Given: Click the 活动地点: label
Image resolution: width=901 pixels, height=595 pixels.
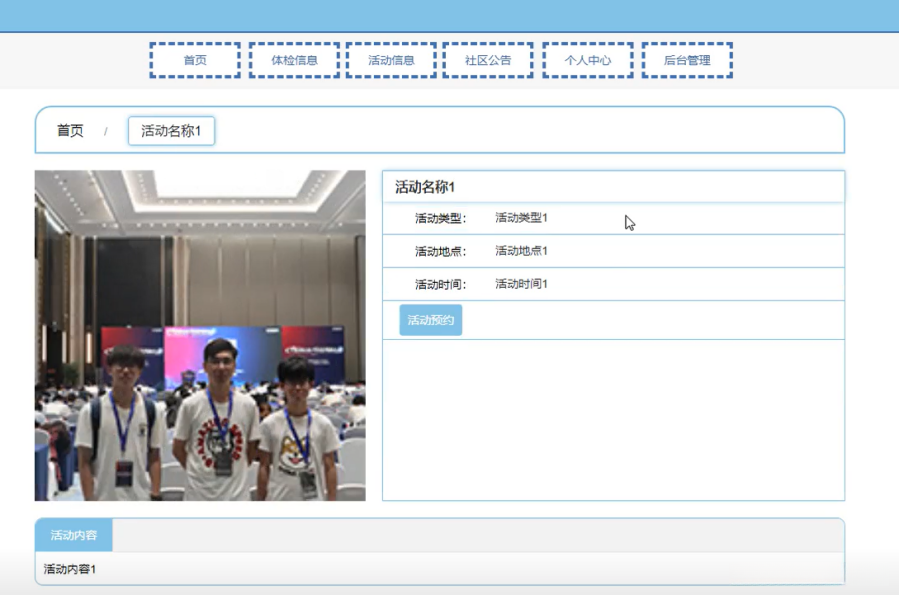Looking at the screenshot, I should click(x=441, y=251).
